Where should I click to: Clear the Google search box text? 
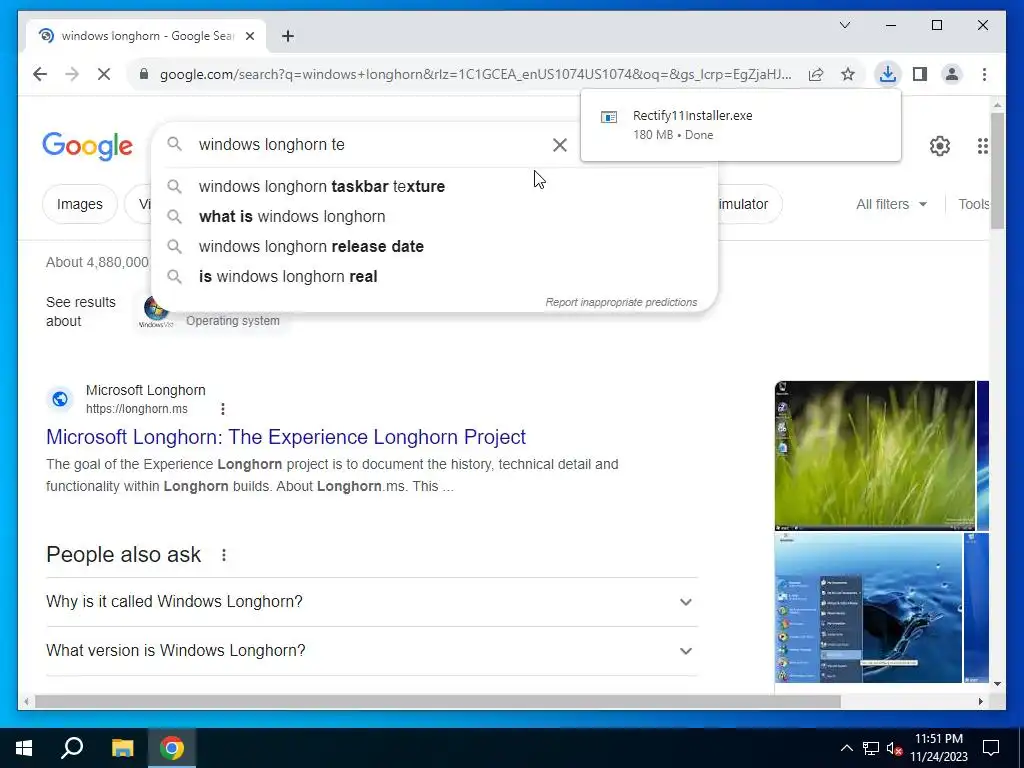tap(560, 145)
